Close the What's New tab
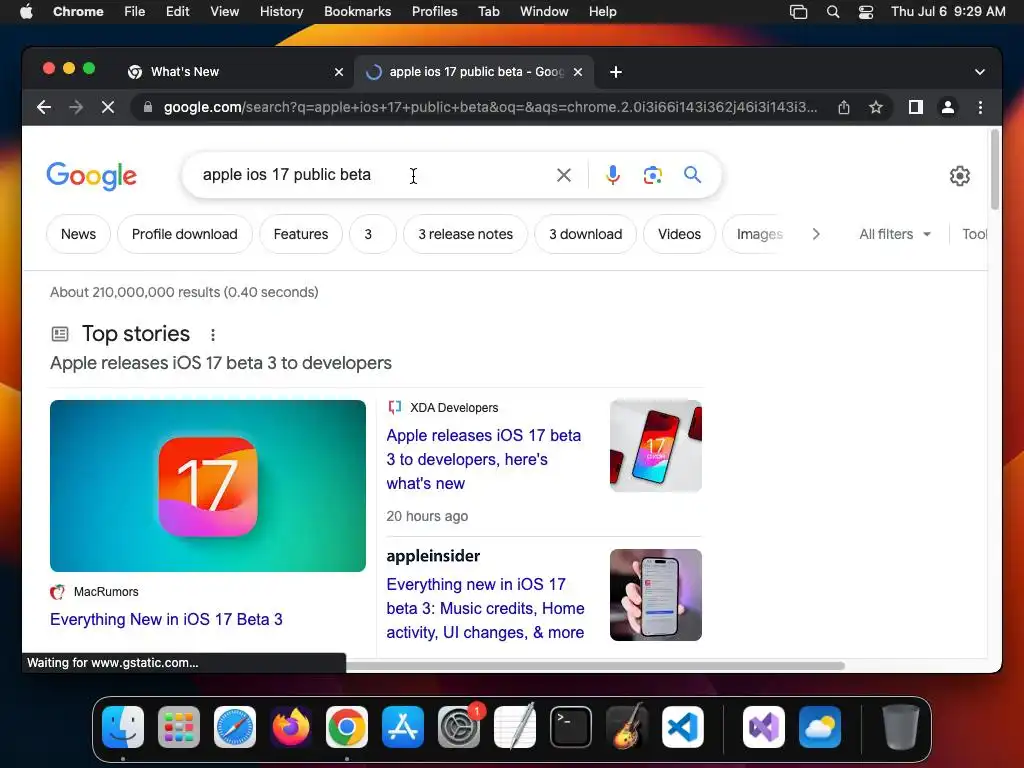Screen dimensions: 1024x768 click(339, 72)
